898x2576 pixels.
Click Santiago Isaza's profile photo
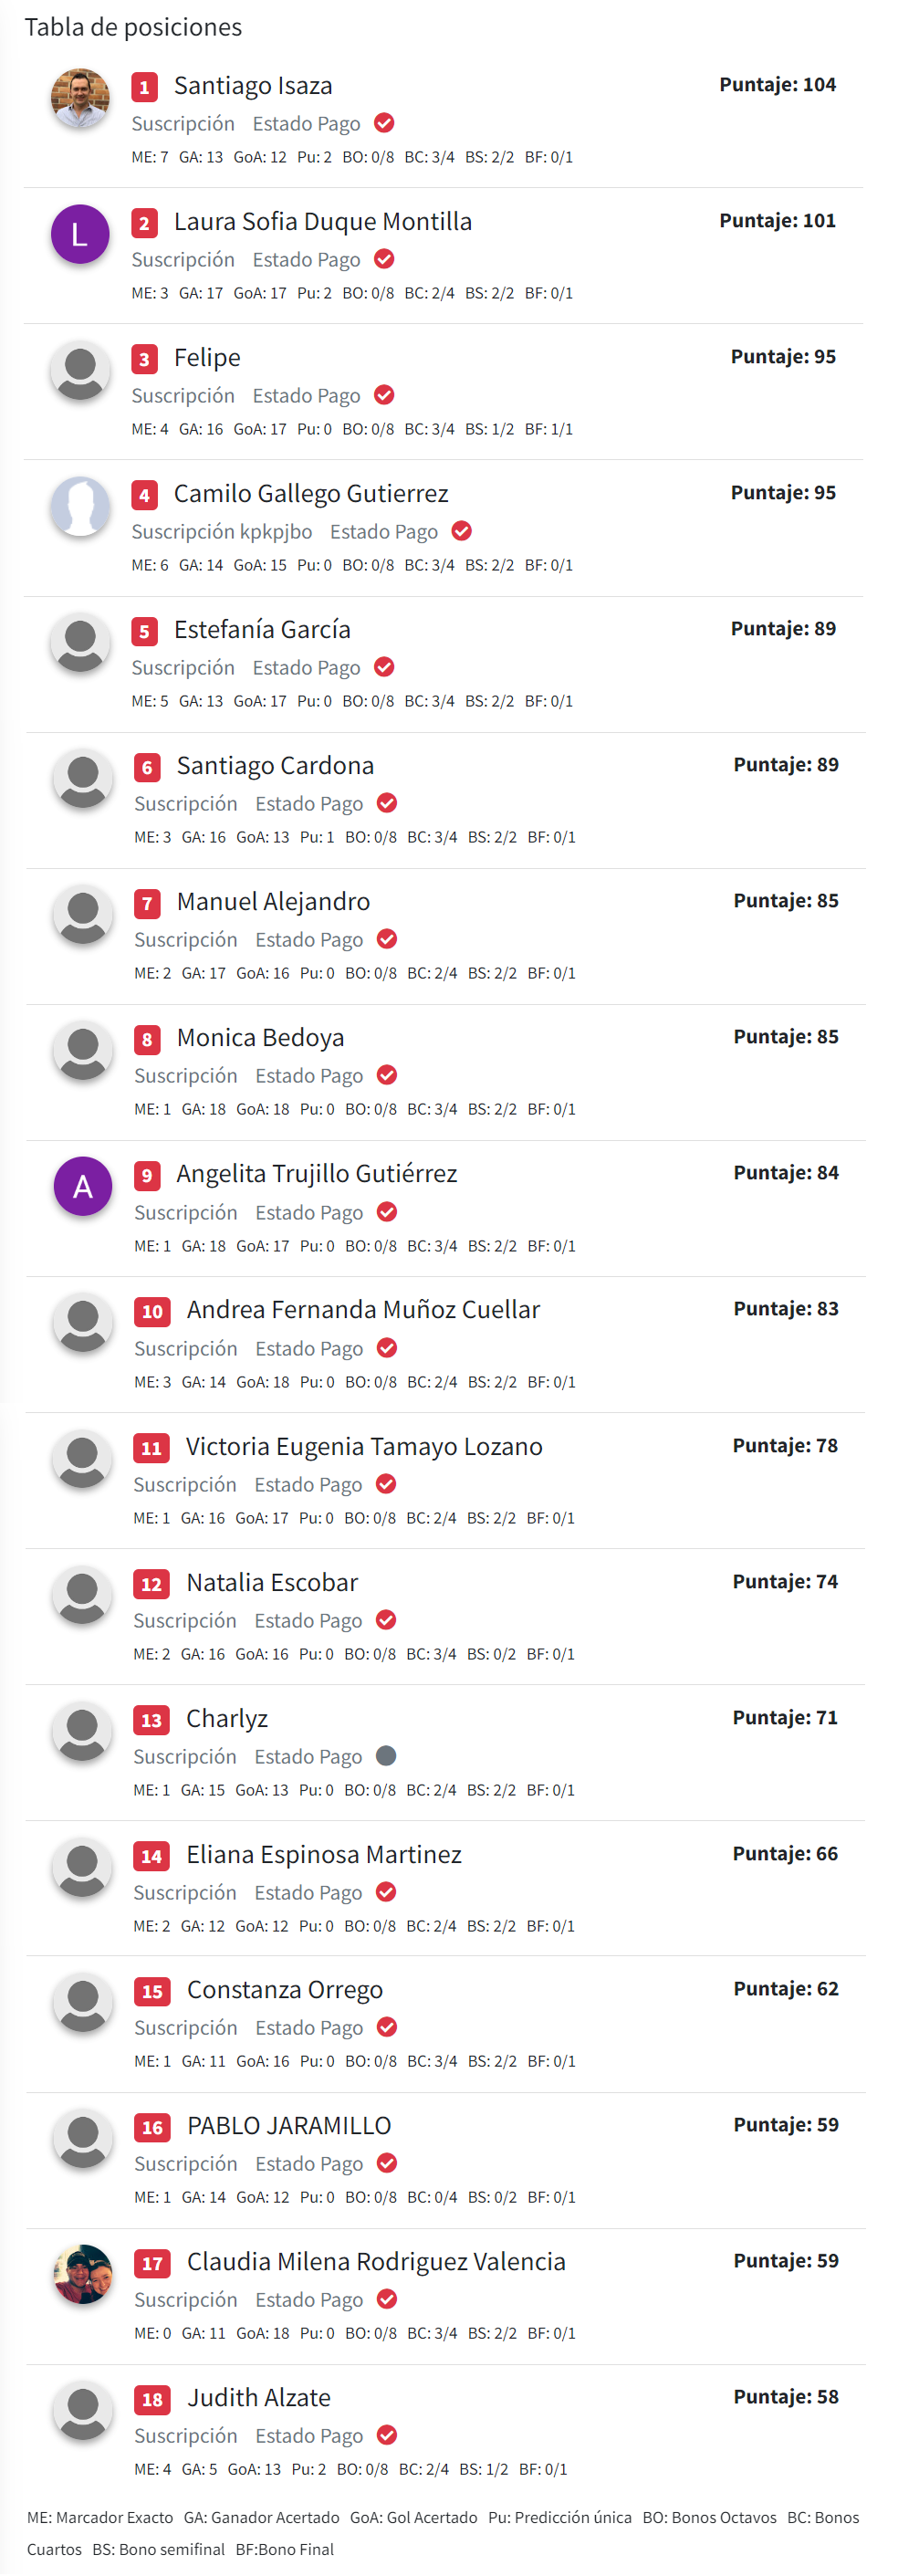coord(80,98)
